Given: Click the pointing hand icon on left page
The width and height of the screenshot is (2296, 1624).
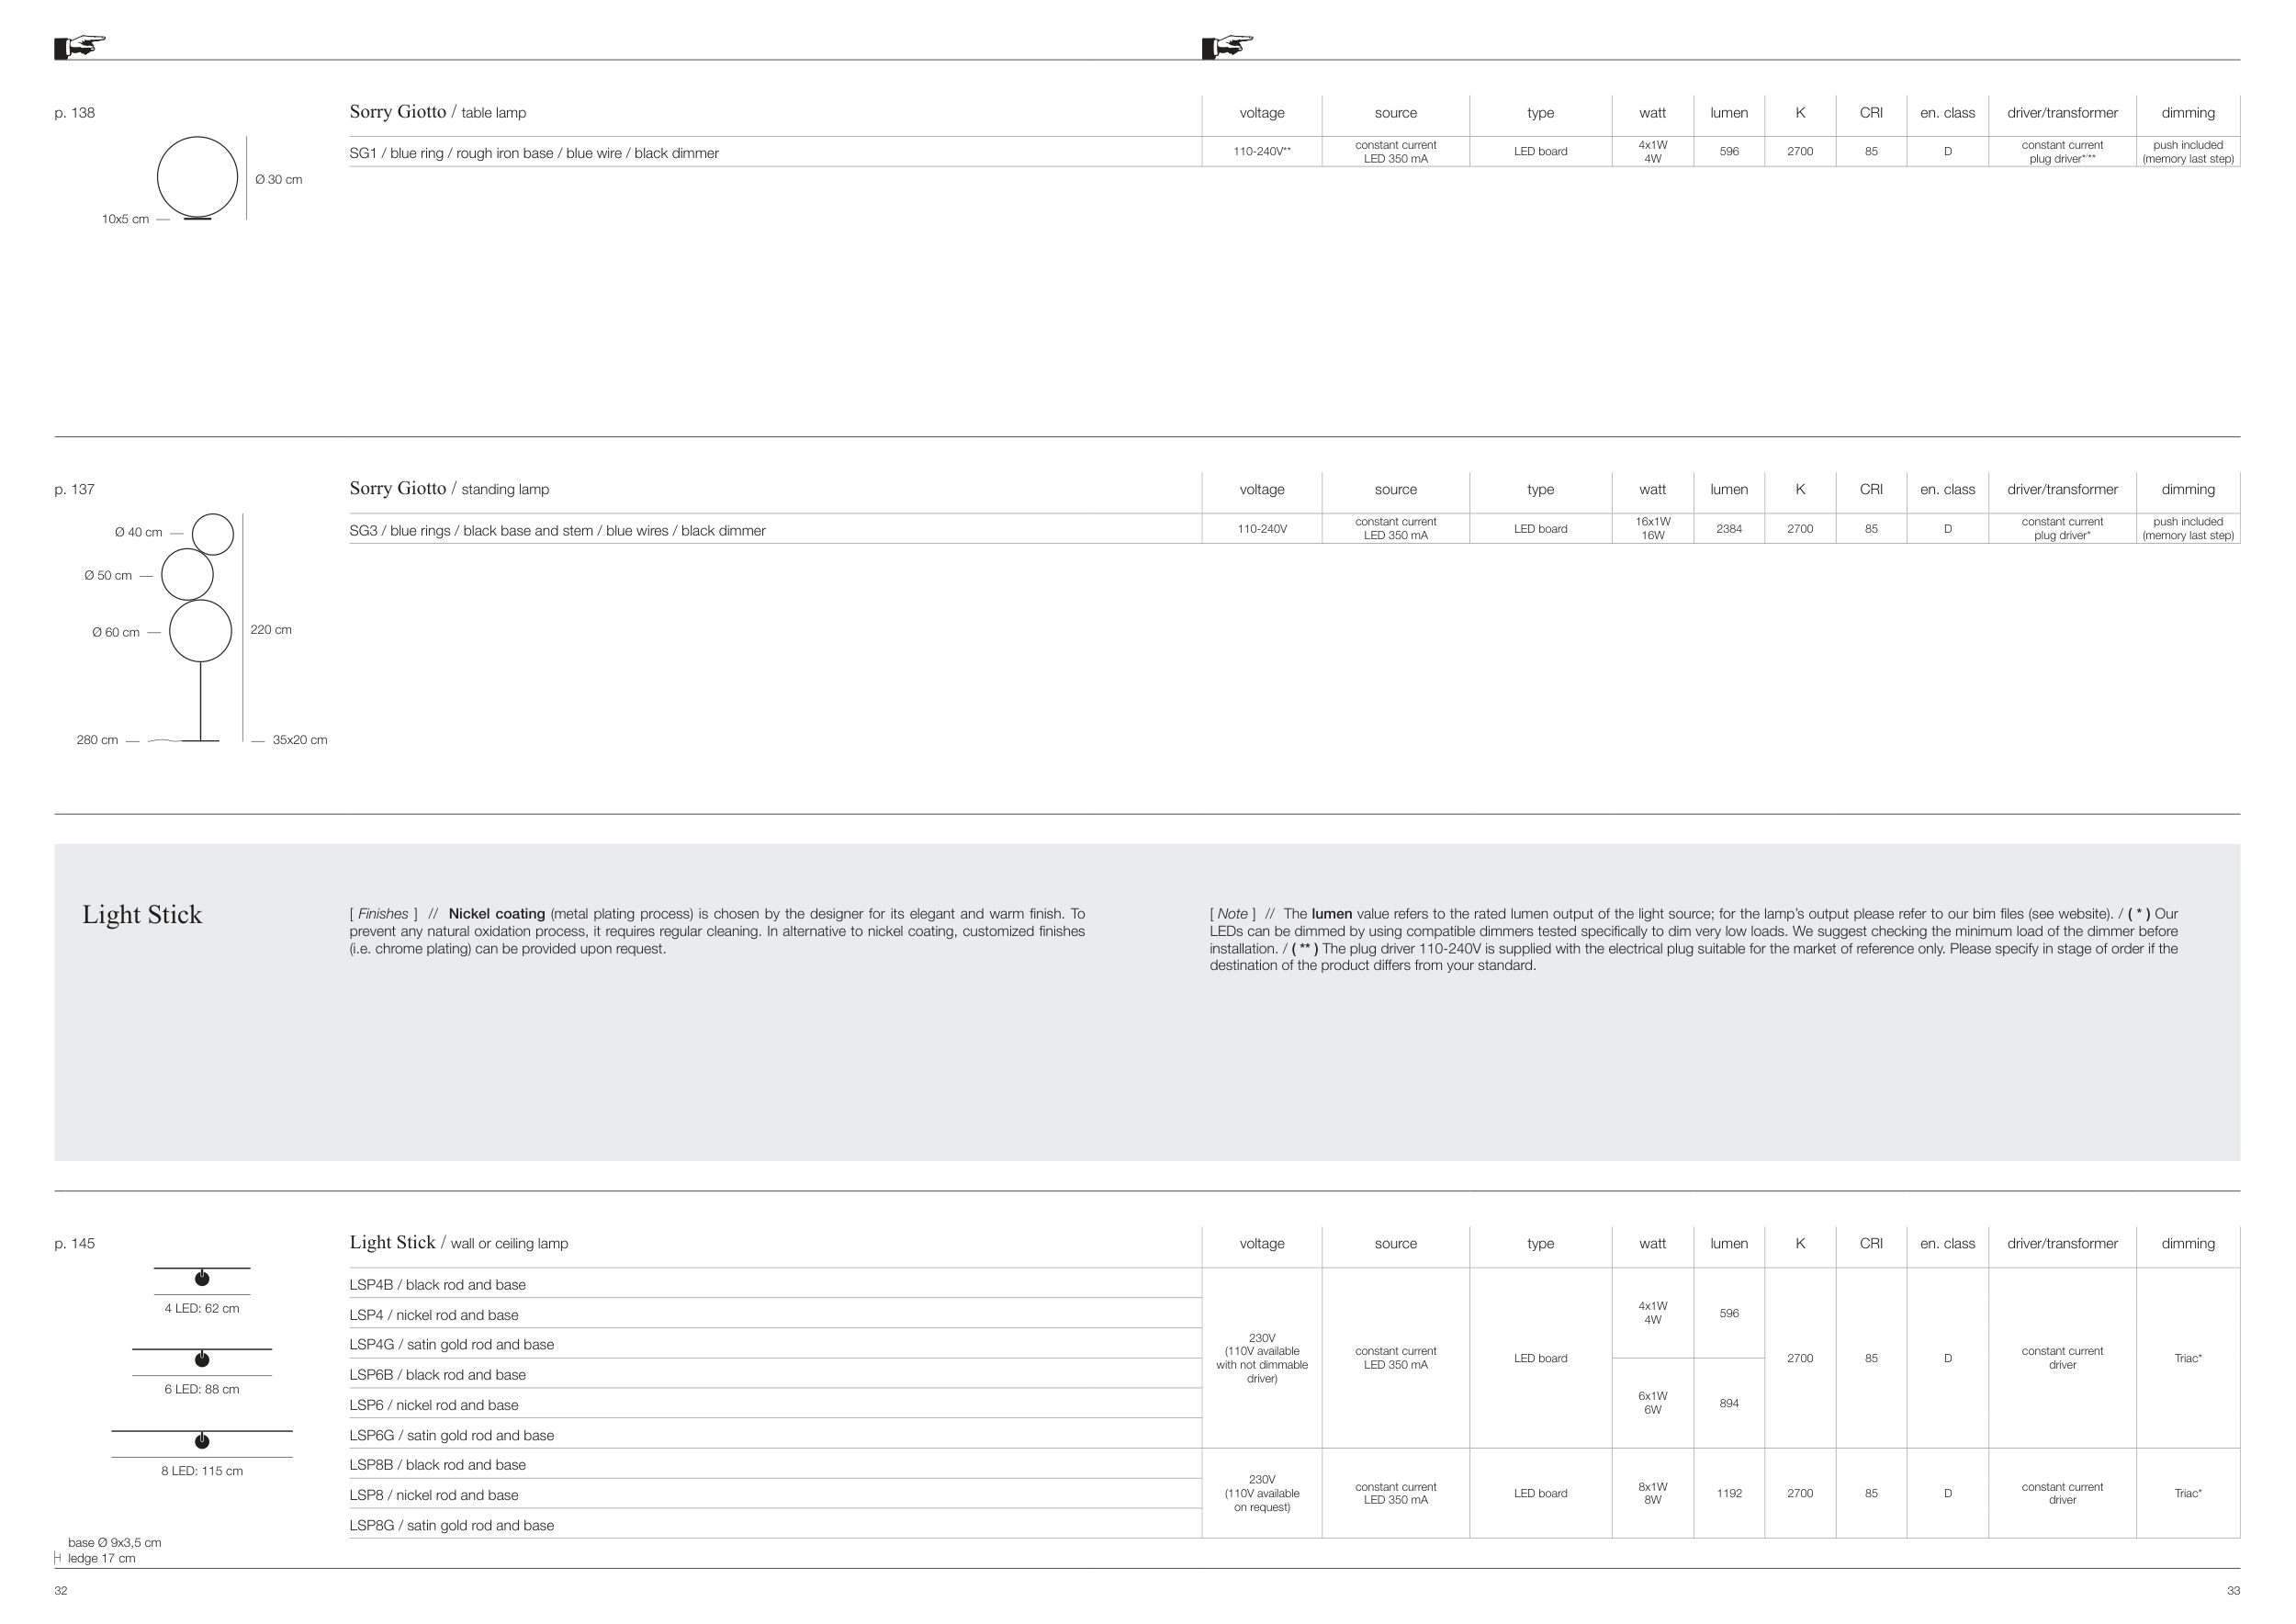Looking at the screenshot, I should [80, 46].
